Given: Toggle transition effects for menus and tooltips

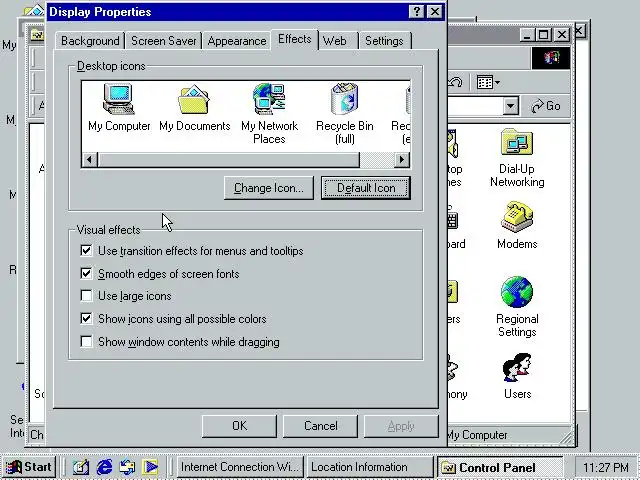Looking at the screenshot, I should [86, 250].
